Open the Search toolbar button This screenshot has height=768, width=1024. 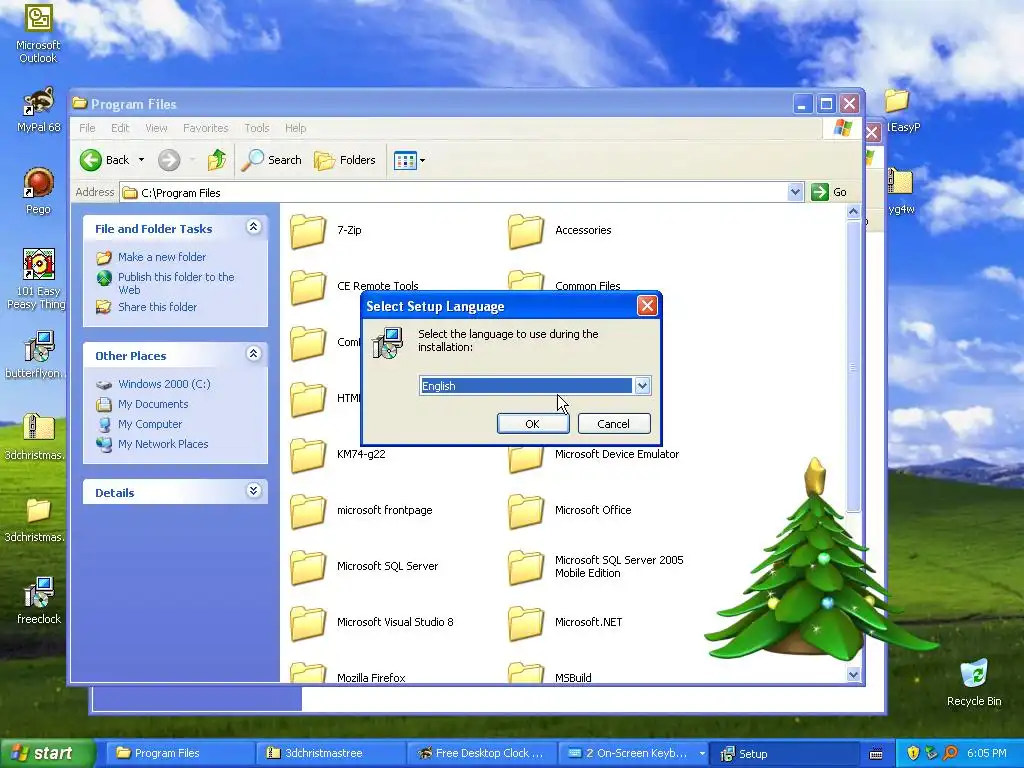tap(272, 160)
